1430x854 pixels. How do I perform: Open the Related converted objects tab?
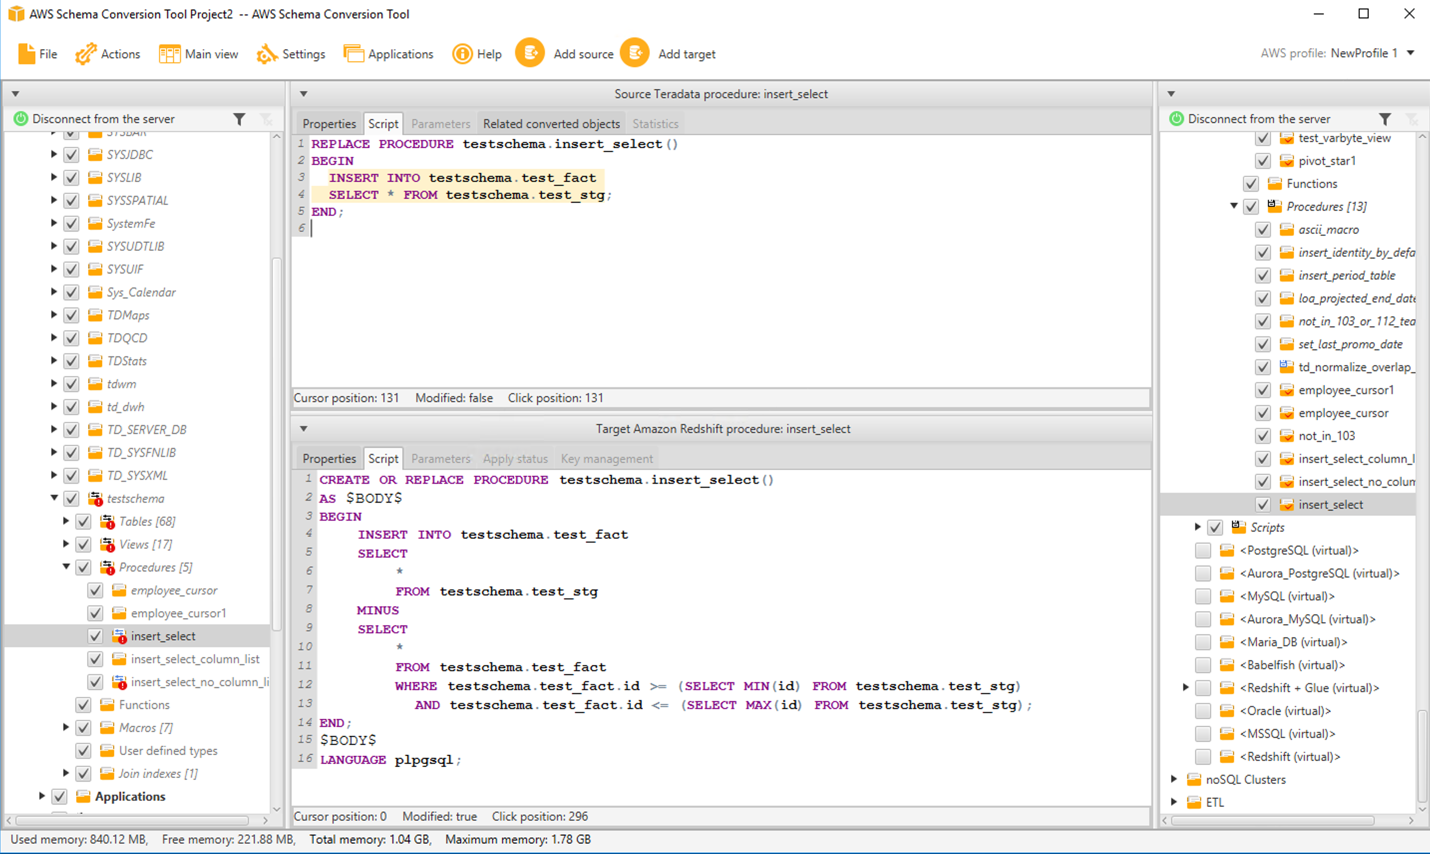click(x=551, y=124)
